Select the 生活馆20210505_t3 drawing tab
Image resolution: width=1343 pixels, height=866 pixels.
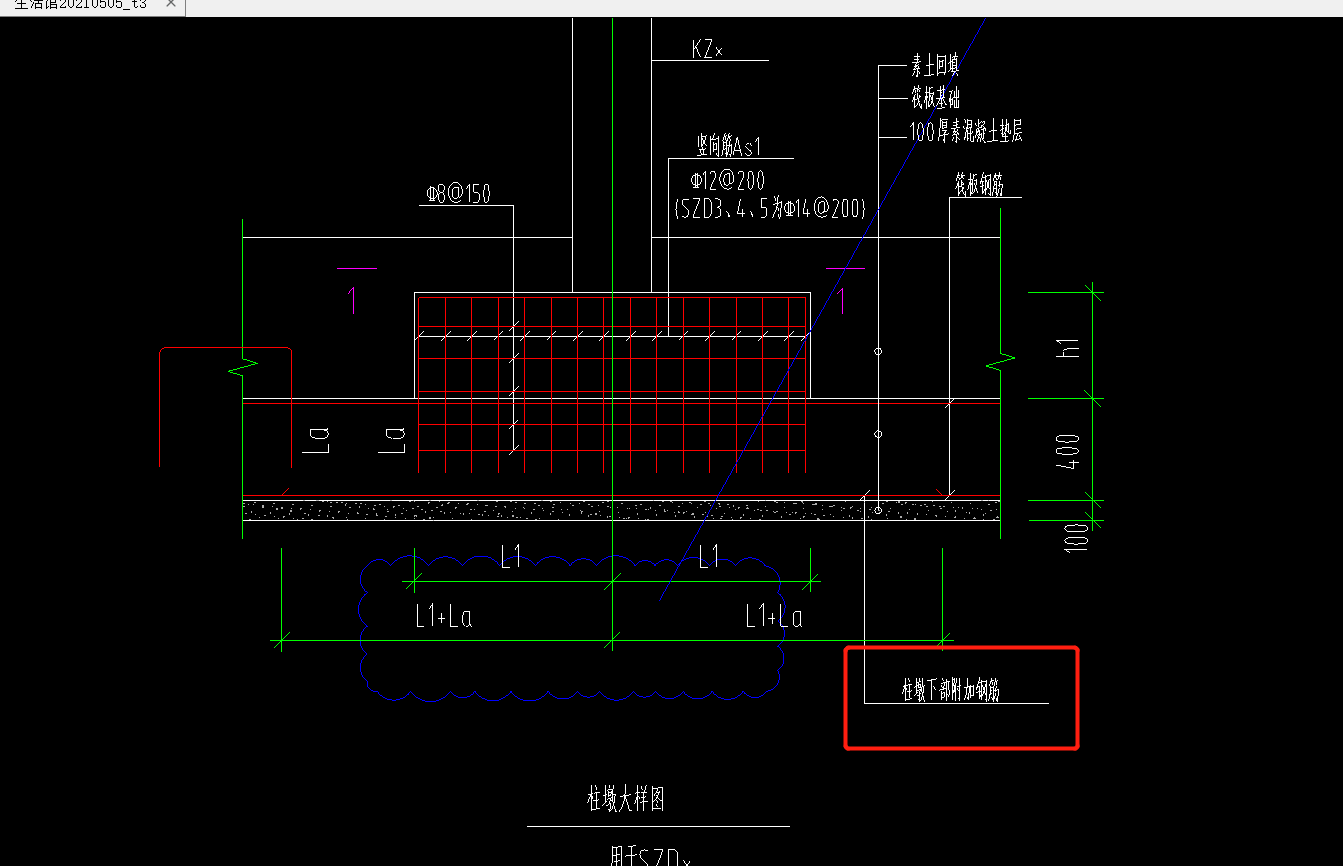tap(80, 4)
